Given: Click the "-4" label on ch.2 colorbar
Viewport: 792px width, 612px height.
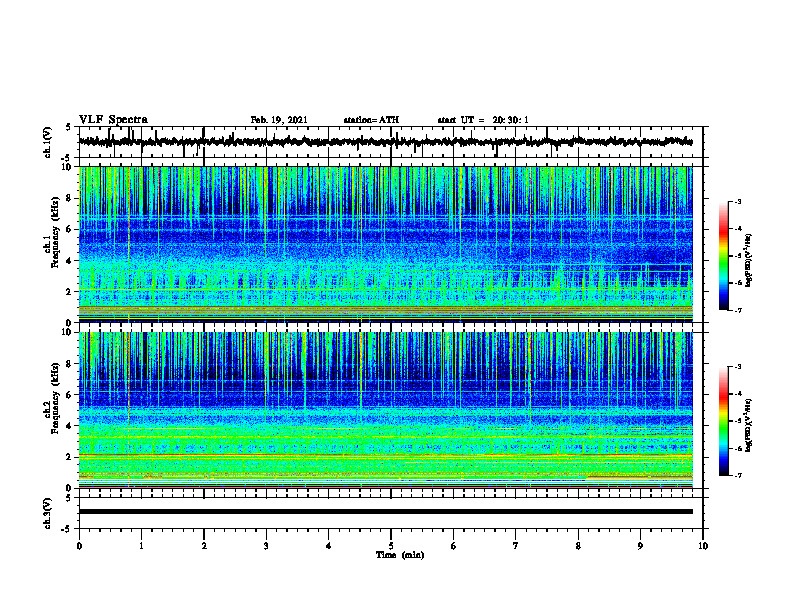Looking at the screenshot, I should tap(738, 394).
